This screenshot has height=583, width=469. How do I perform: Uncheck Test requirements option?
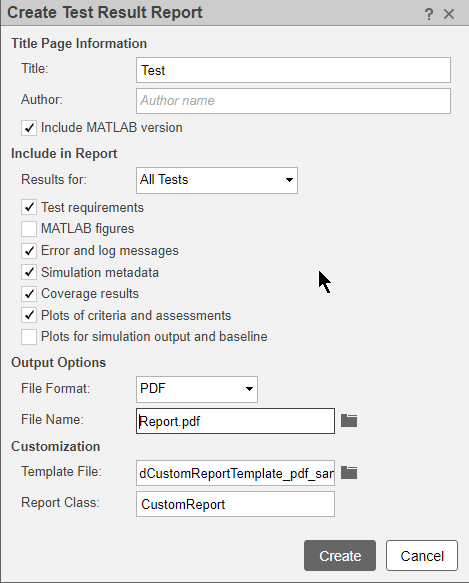click(x=29, y=207)
